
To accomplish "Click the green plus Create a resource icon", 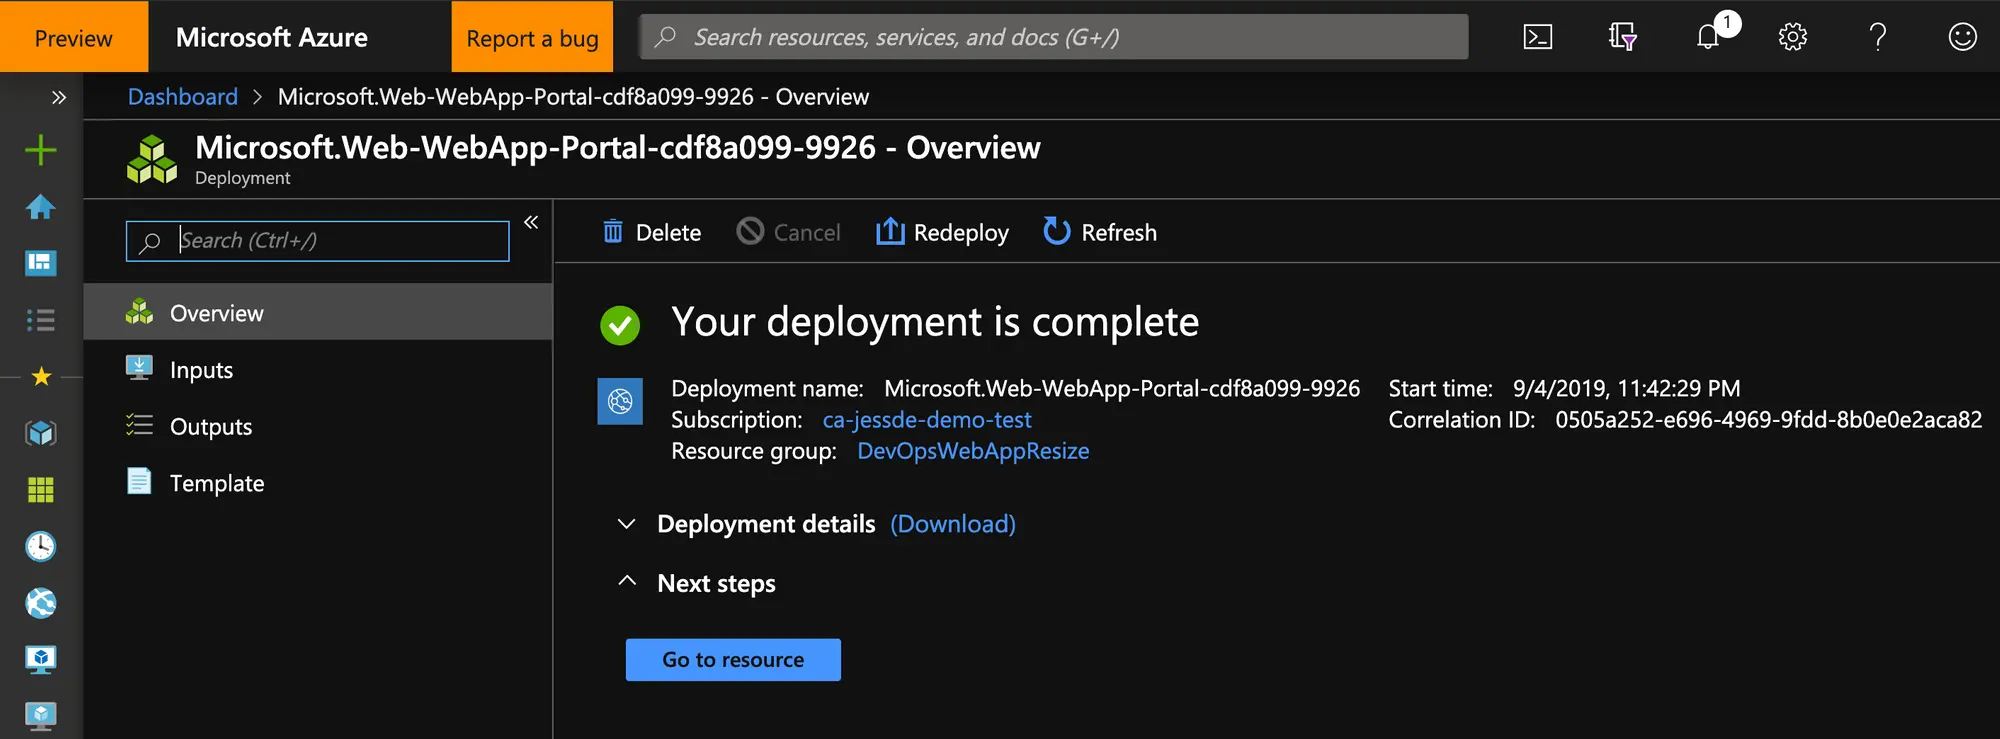I will point(41,150).
